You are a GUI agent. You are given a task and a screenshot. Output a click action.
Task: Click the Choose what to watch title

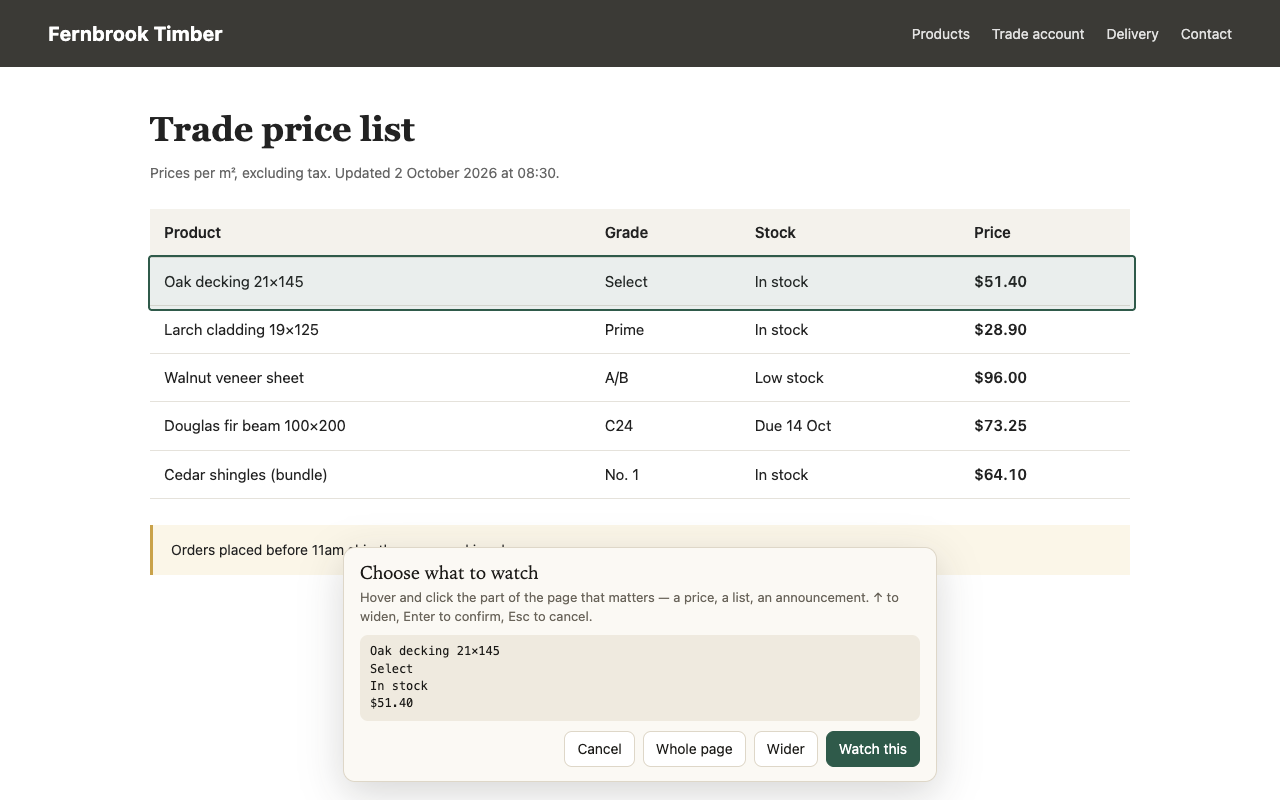tap(449, 573)
